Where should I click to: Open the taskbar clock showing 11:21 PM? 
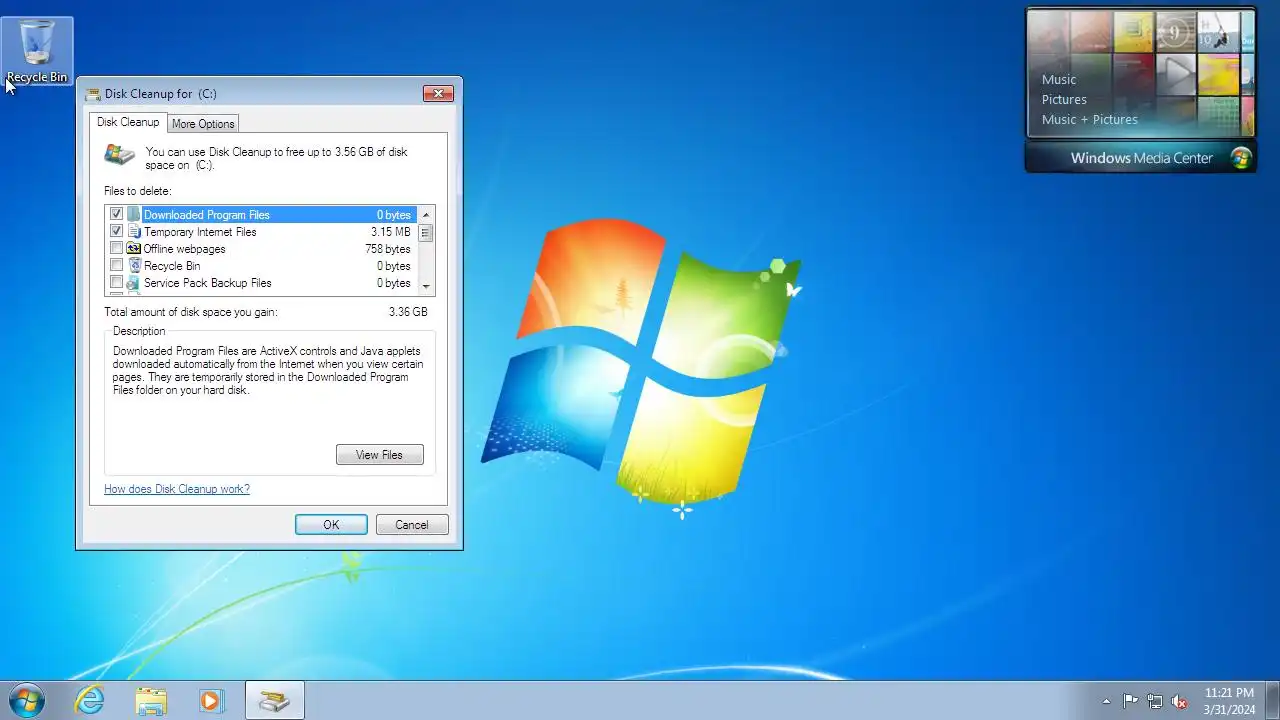pos(1229,701)
